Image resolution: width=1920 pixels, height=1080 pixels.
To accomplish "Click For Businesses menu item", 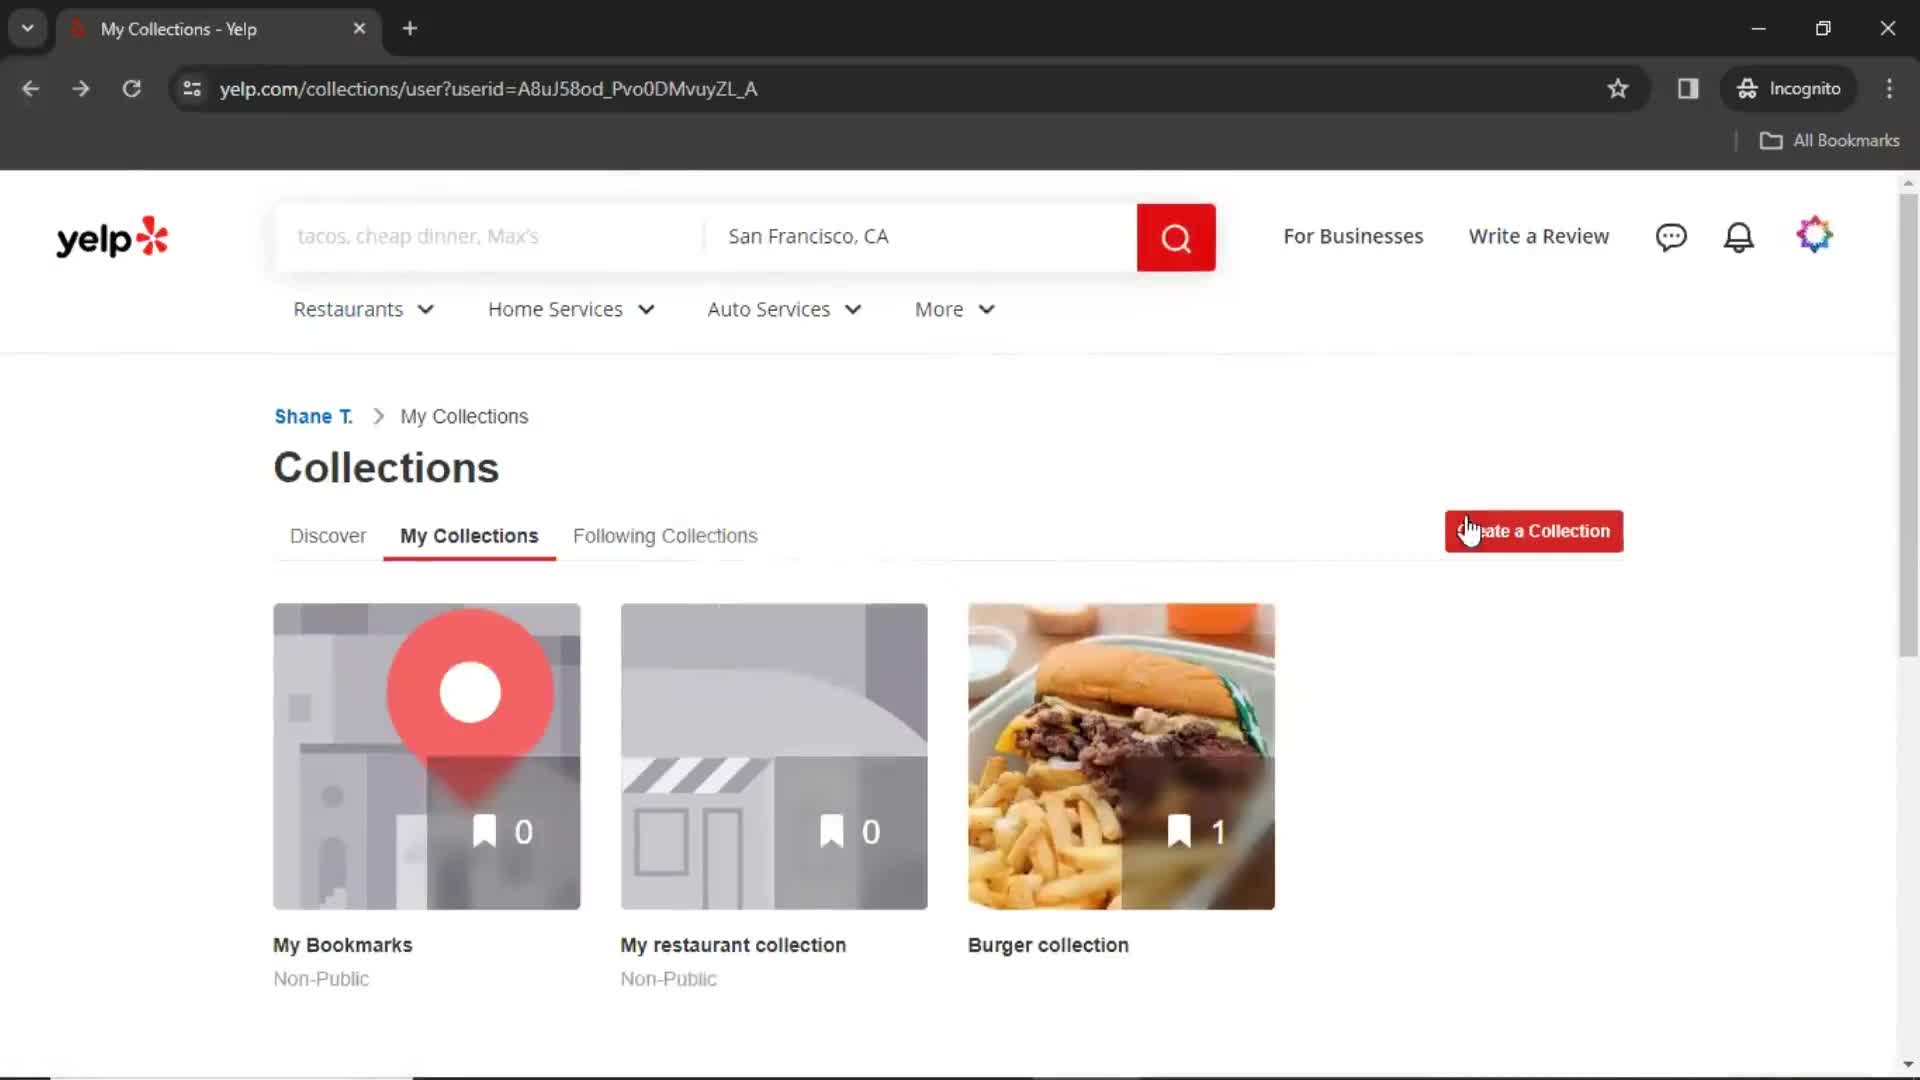I will (x=1353, y=235).
